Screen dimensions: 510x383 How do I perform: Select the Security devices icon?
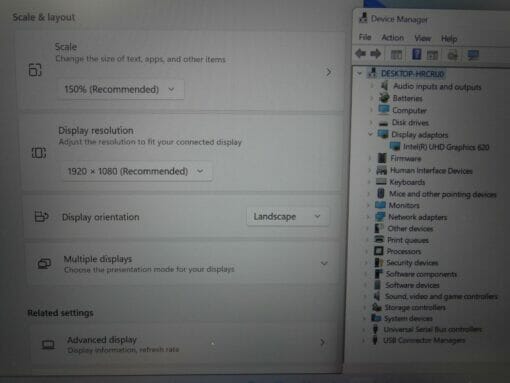pos(379,262)
